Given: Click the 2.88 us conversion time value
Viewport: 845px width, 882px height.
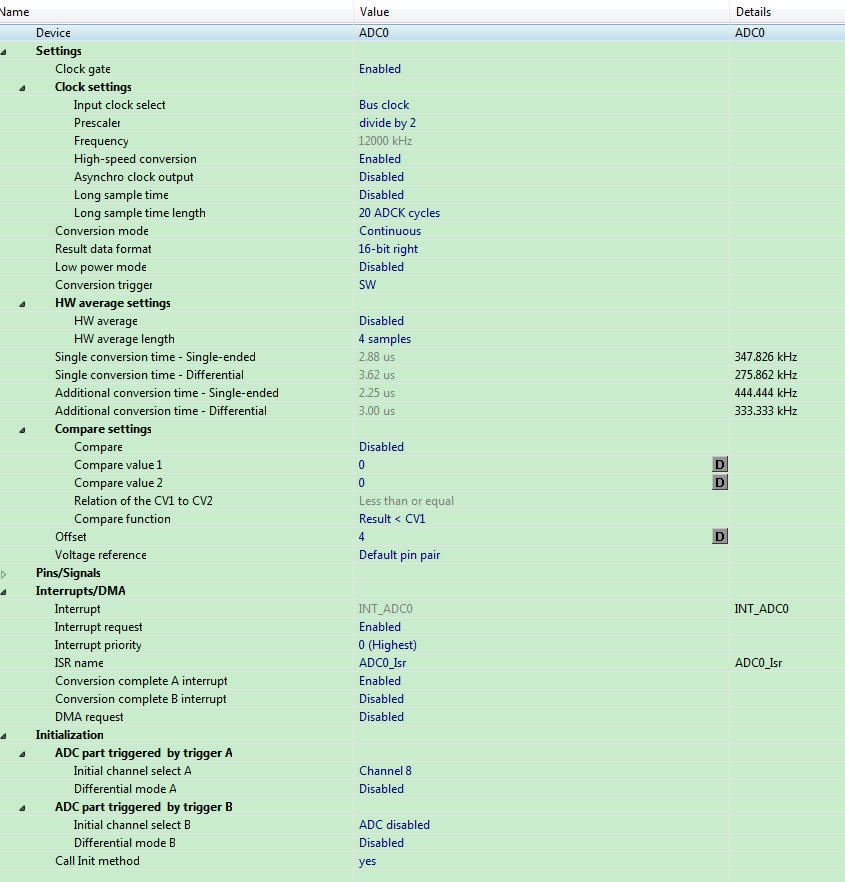Looking at the screenshot, I should [x=376, y=357].
